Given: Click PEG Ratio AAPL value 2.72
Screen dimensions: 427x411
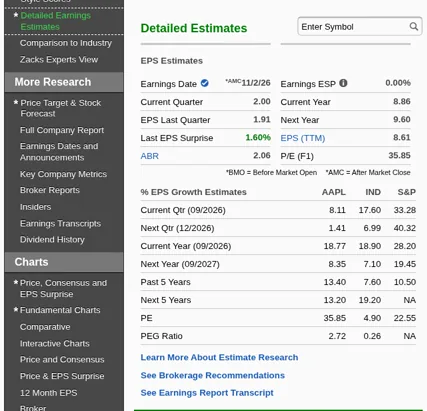Looking at the screenshot, I should (x=337, y=336).
